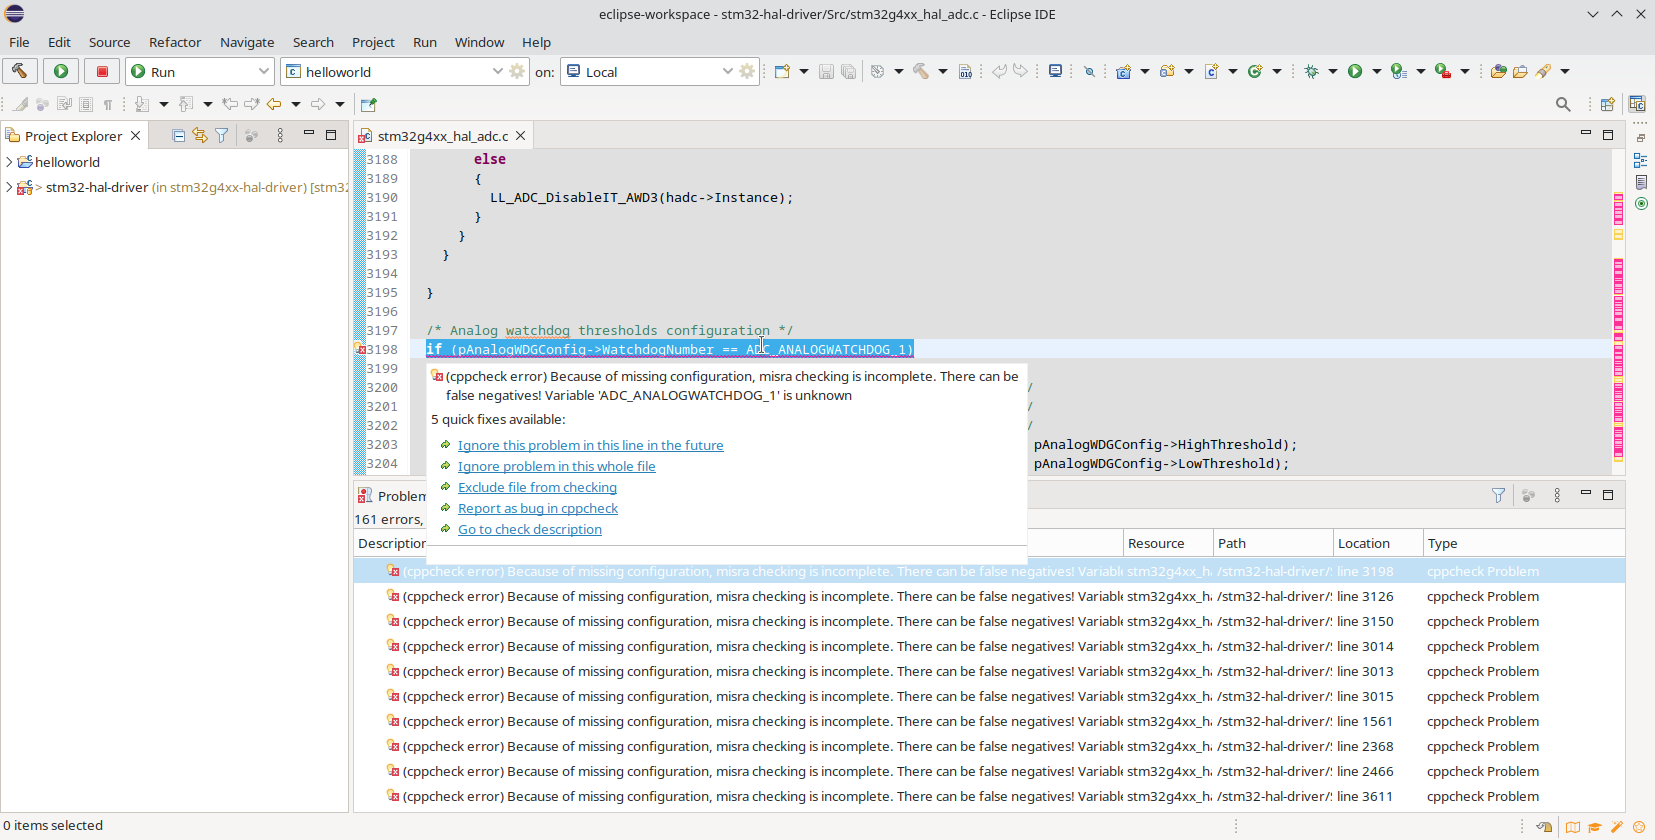
Task: Select the problem row at line 3611
Action: point(989,797)
